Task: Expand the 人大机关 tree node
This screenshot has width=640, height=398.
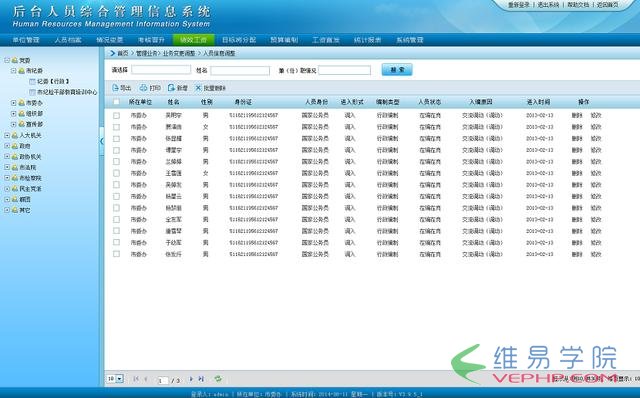Action: click(x=7, y=135)
